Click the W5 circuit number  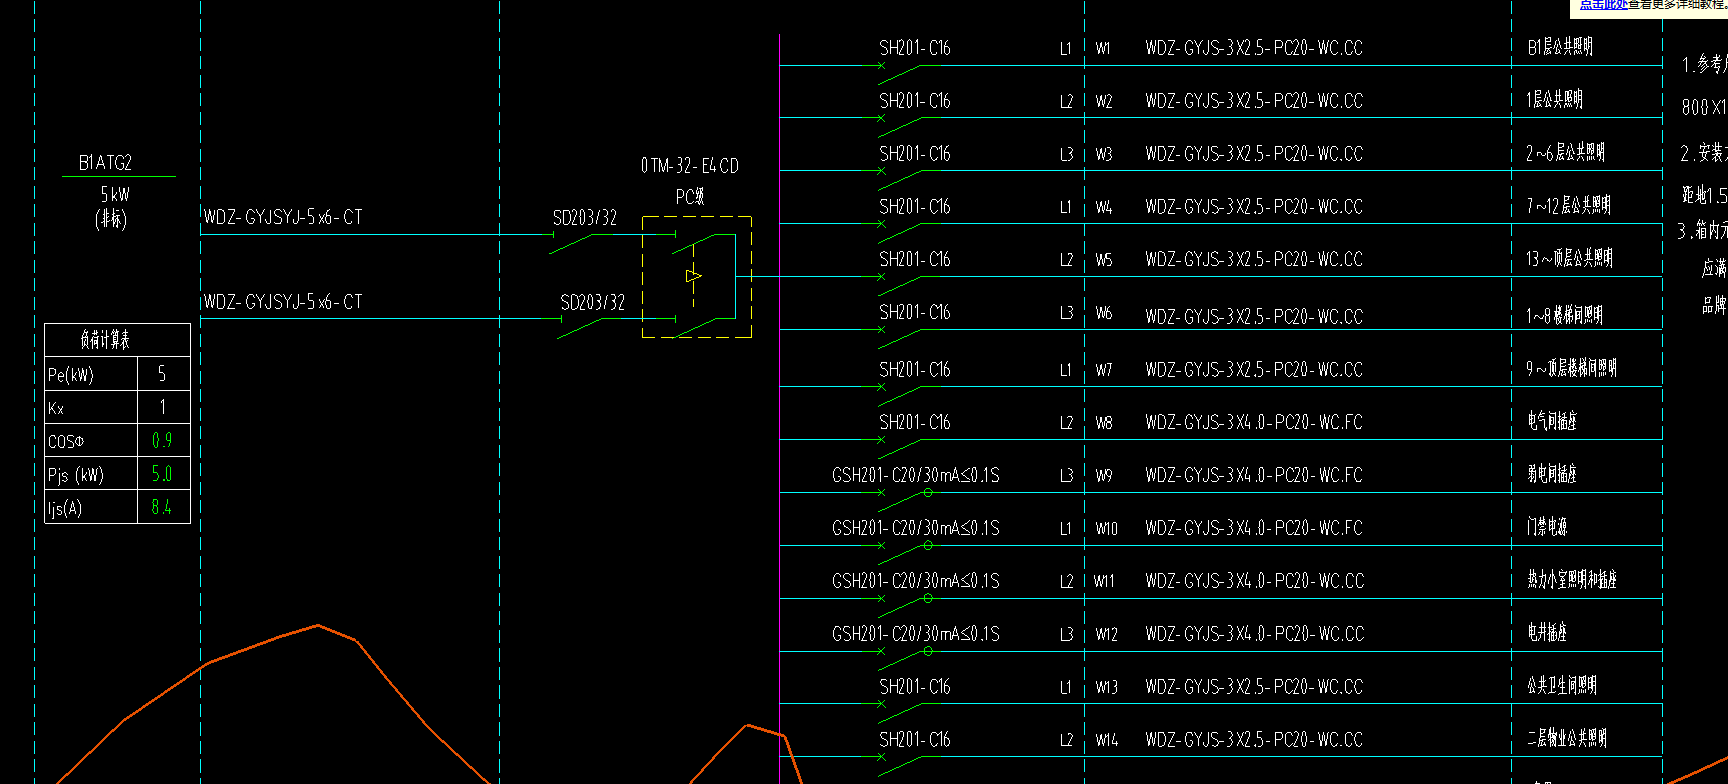[1104, 260]
